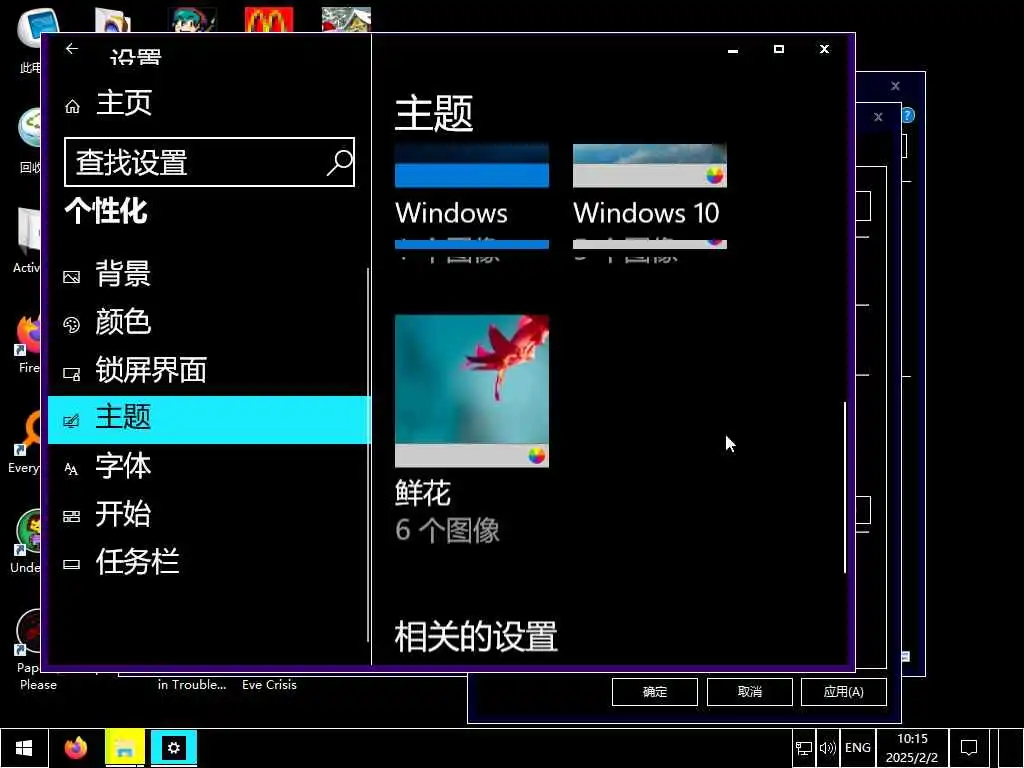Click the in Trouble... desktop shortcut label
1024x768 pixels.
[x=192, y=684]
